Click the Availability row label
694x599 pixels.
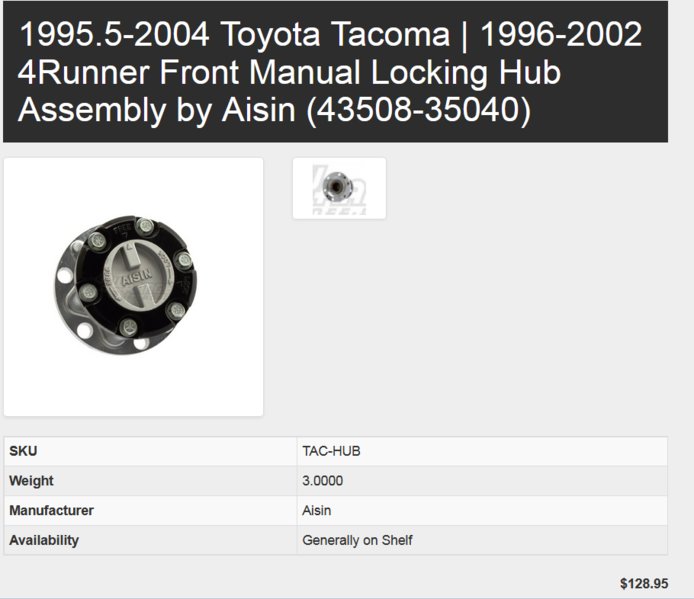point(44,540)
